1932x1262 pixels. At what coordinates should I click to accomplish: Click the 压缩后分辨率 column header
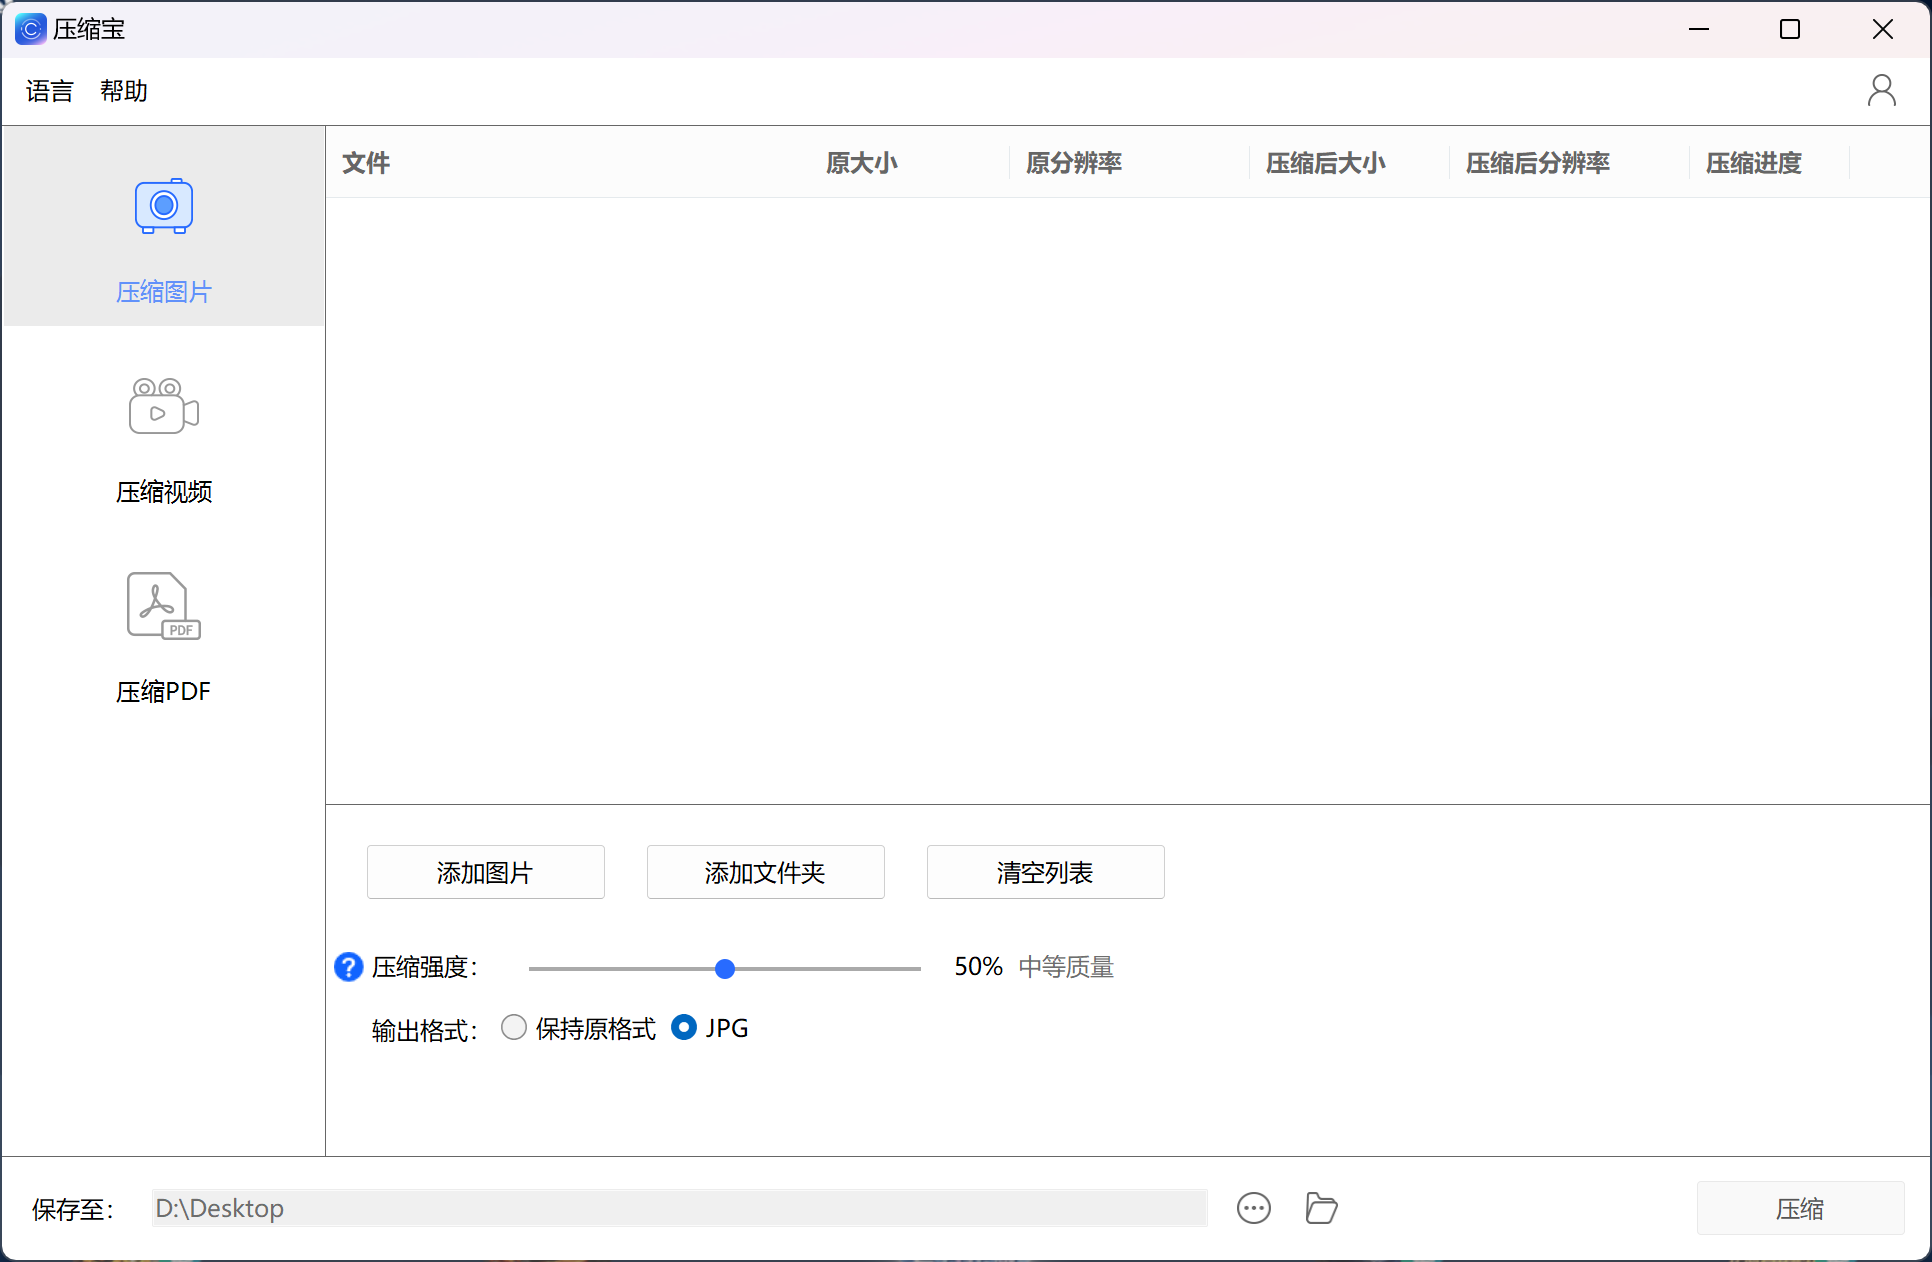click(x=1538, y=163)
